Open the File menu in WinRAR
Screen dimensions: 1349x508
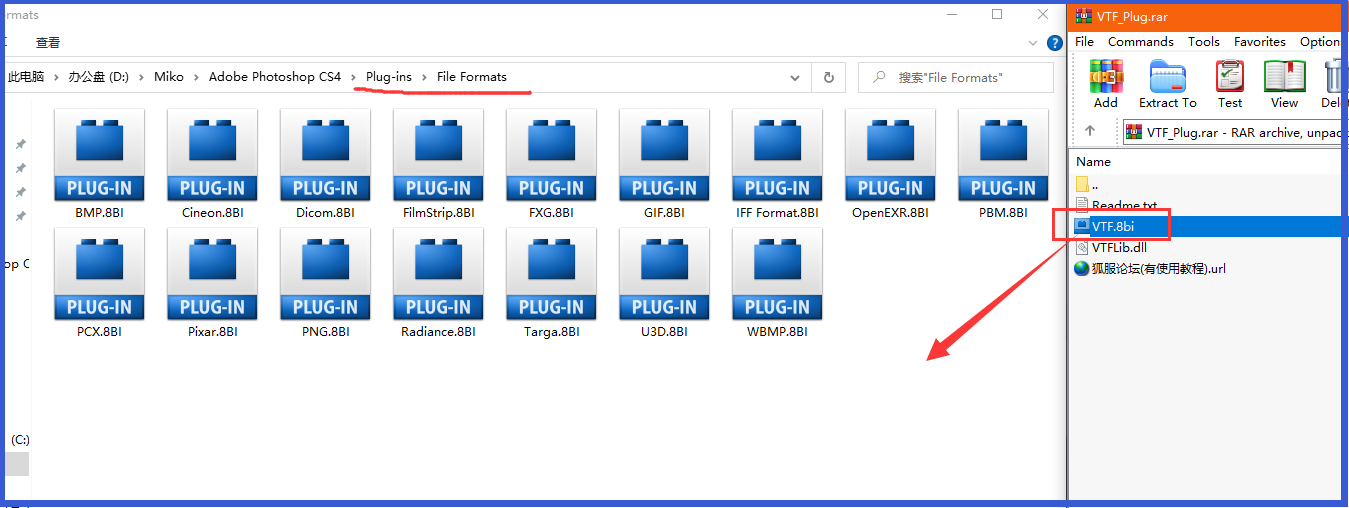1084,42
